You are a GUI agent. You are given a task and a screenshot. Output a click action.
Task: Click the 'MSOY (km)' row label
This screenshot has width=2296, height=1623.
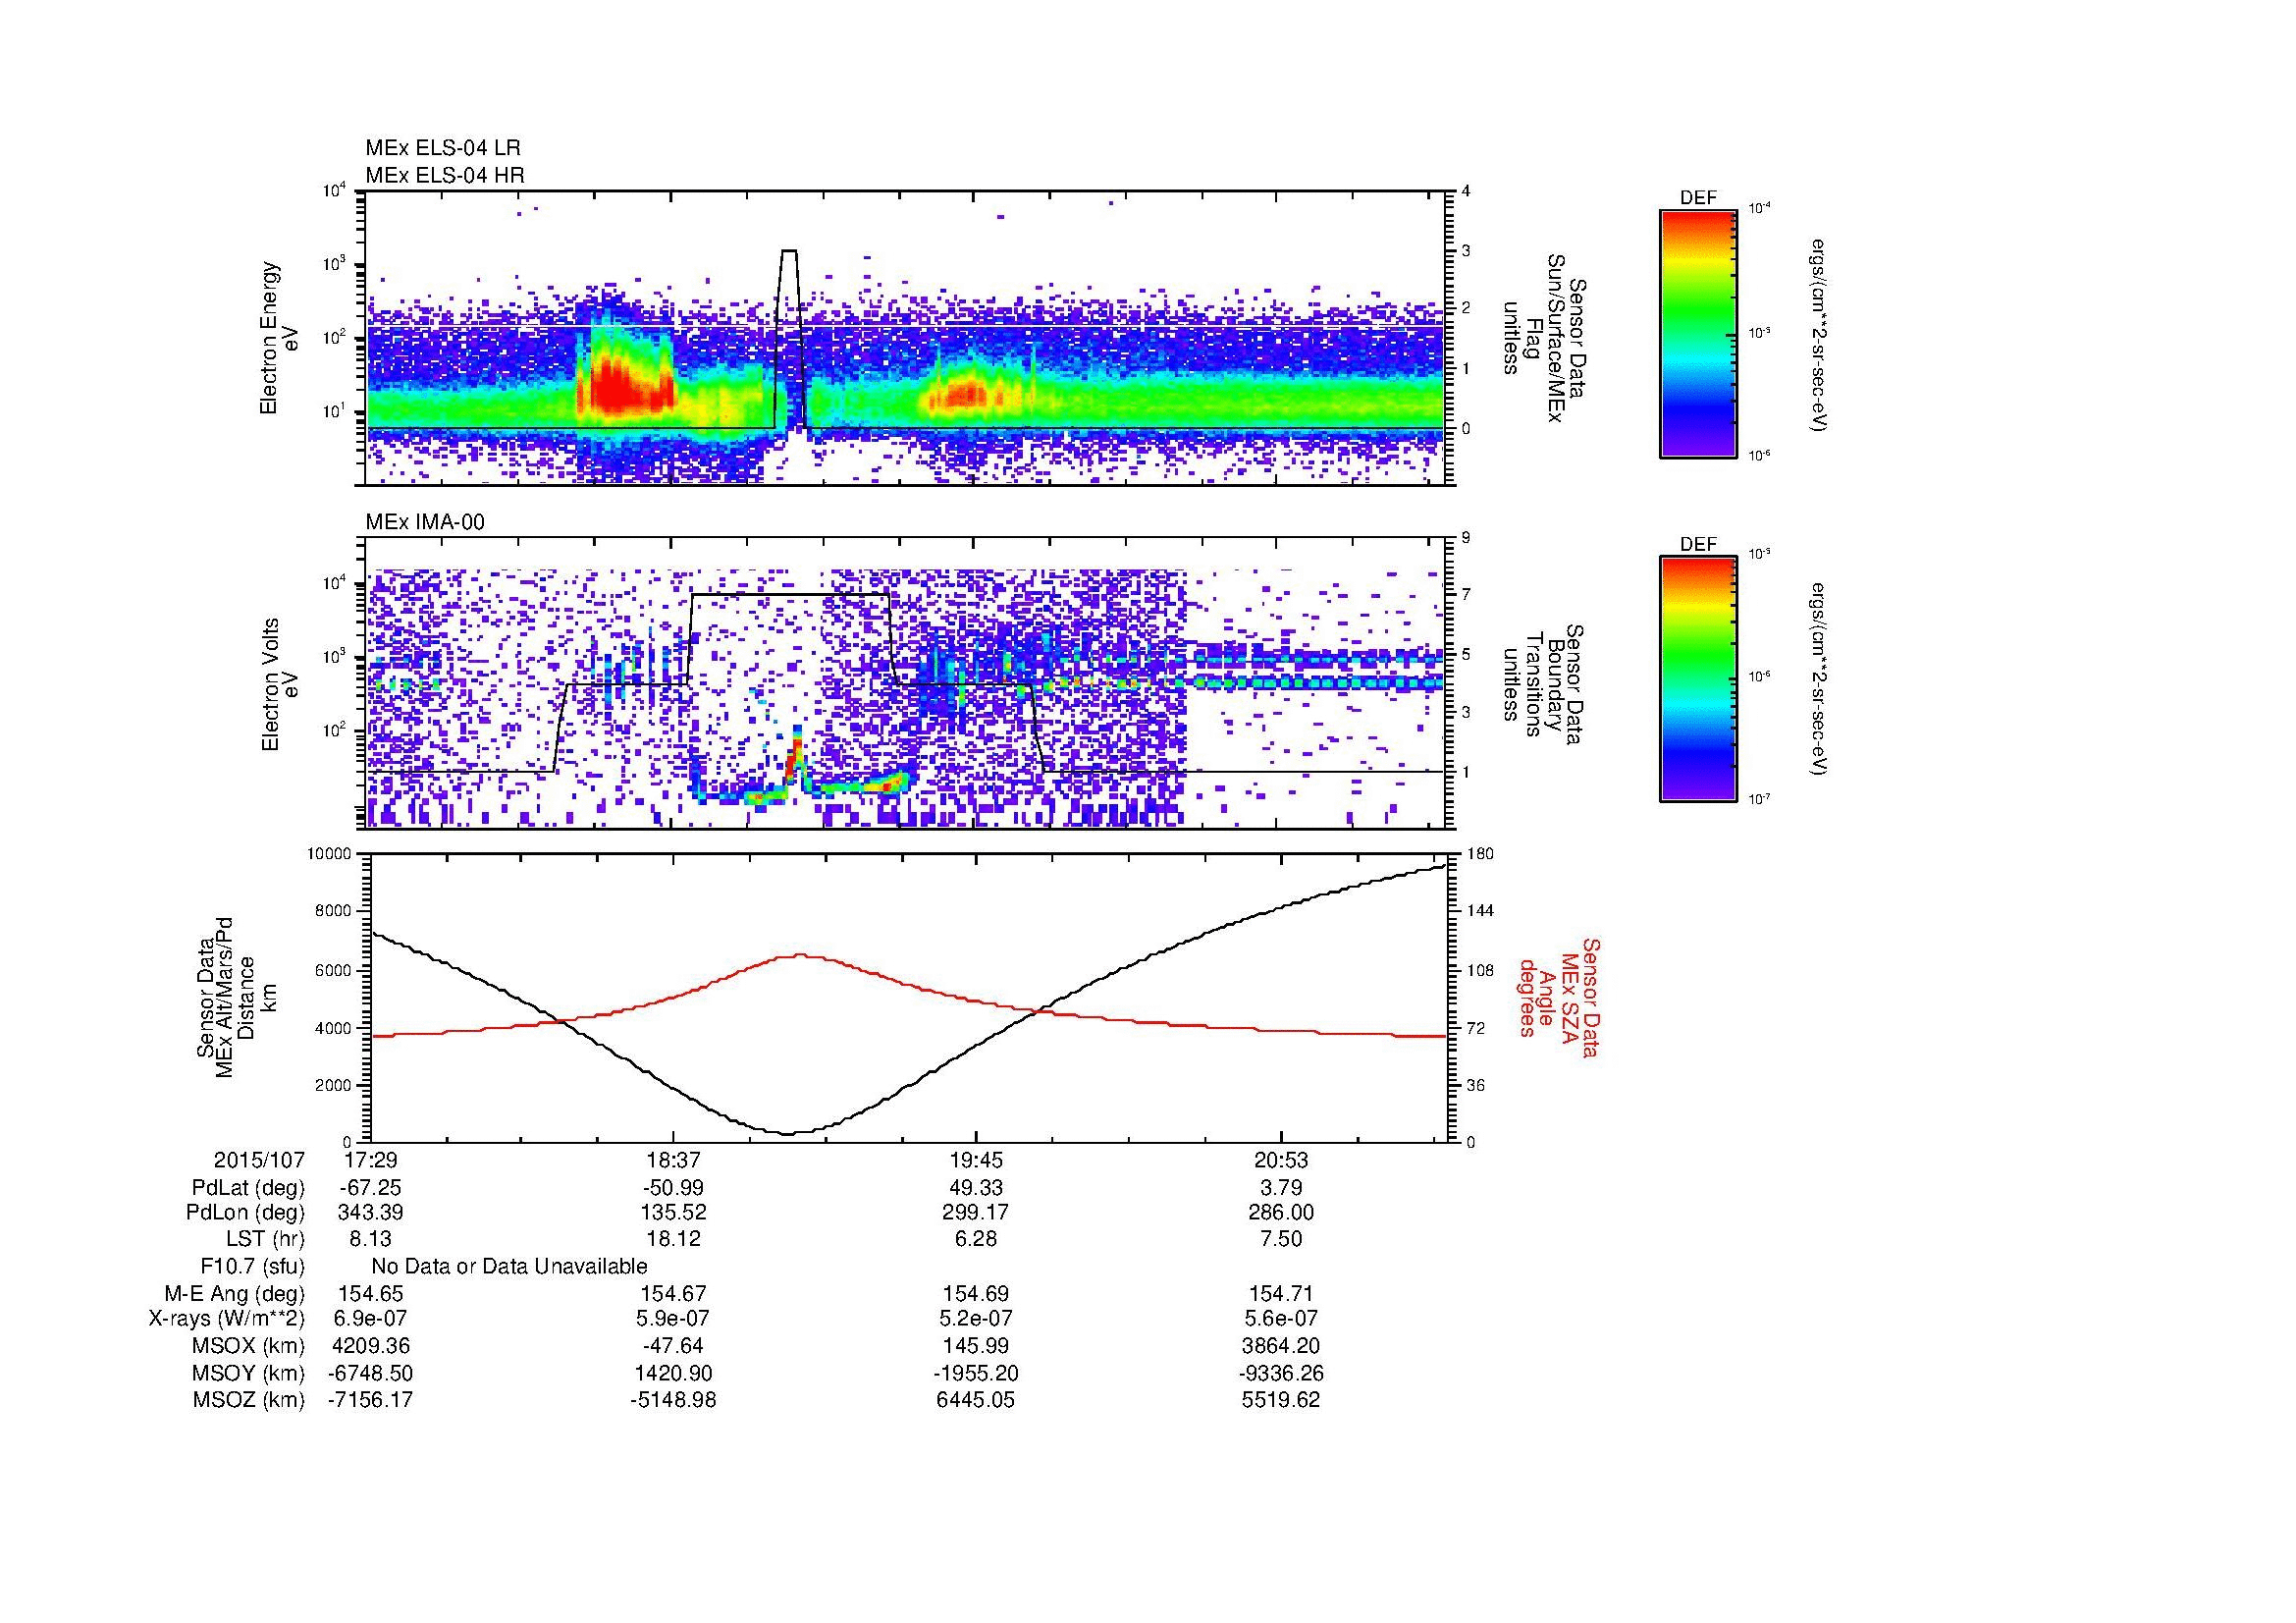pyautogui.click(x=248, y=1373)
